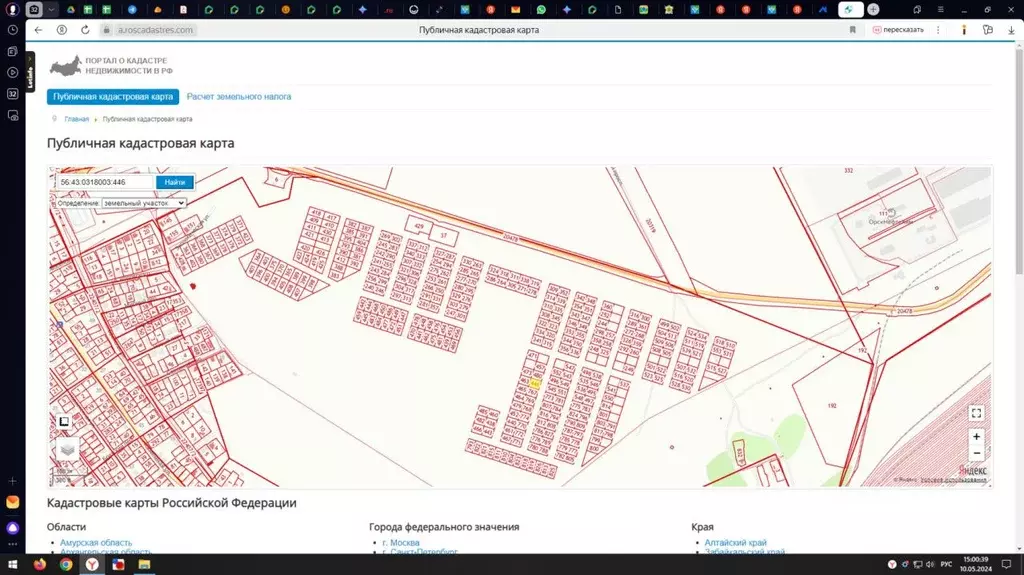Zoom out the map with minus button
1024x575 pixels.
(976, 453)
